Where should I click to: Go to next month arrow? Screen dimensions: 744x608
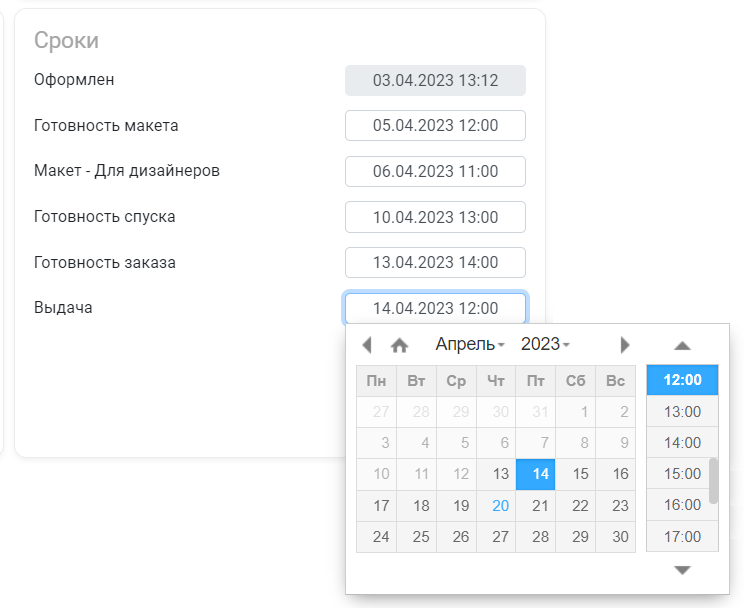[x=625, y=345]
